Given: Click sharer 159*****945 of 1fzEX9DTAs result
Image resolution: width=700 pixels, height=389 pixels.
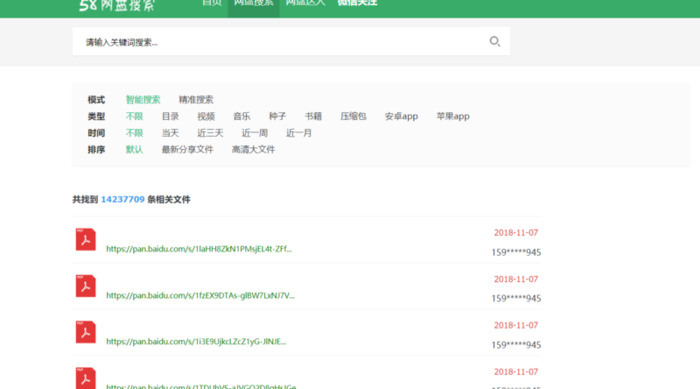Looking at the screenshot, I should click(516, 298).
